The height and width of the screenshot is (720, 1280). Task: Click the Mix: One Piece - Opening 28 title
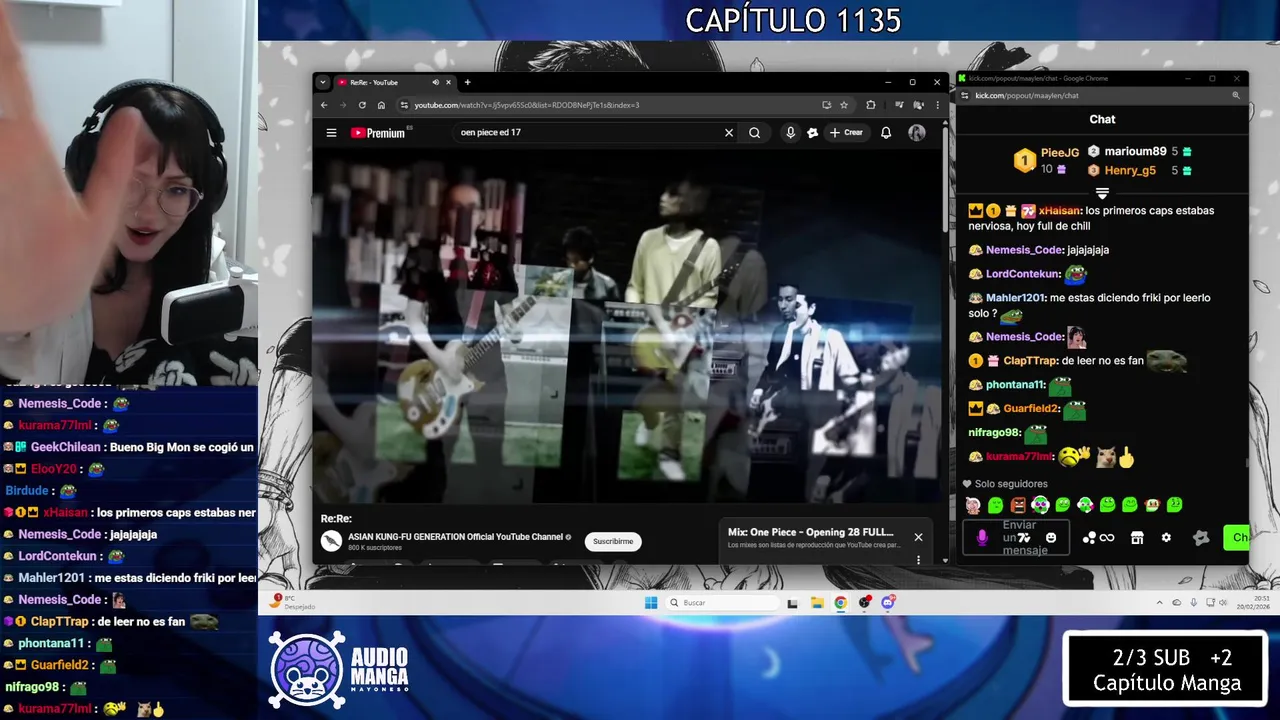[x=811, y=532]
